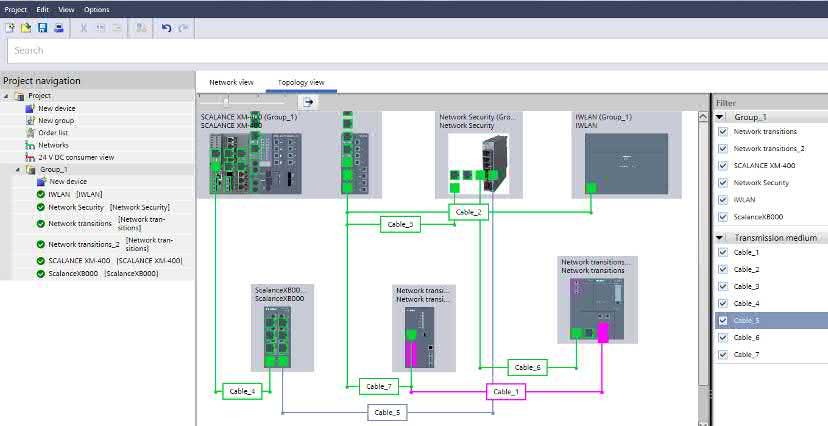Select the Cable_5 label in topology
Screen dimensions: 828x426
388,412
